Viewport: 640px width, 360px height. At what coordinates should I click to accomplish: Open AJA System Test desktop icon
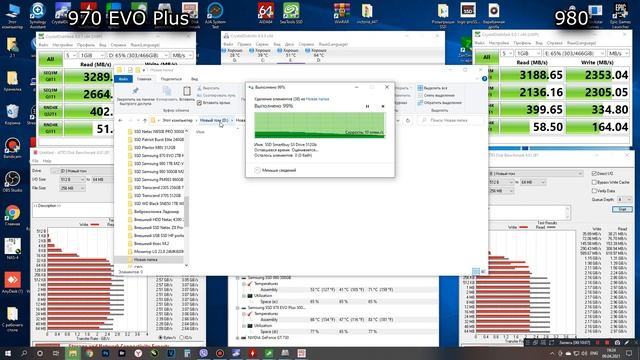(x=215, y=15)
